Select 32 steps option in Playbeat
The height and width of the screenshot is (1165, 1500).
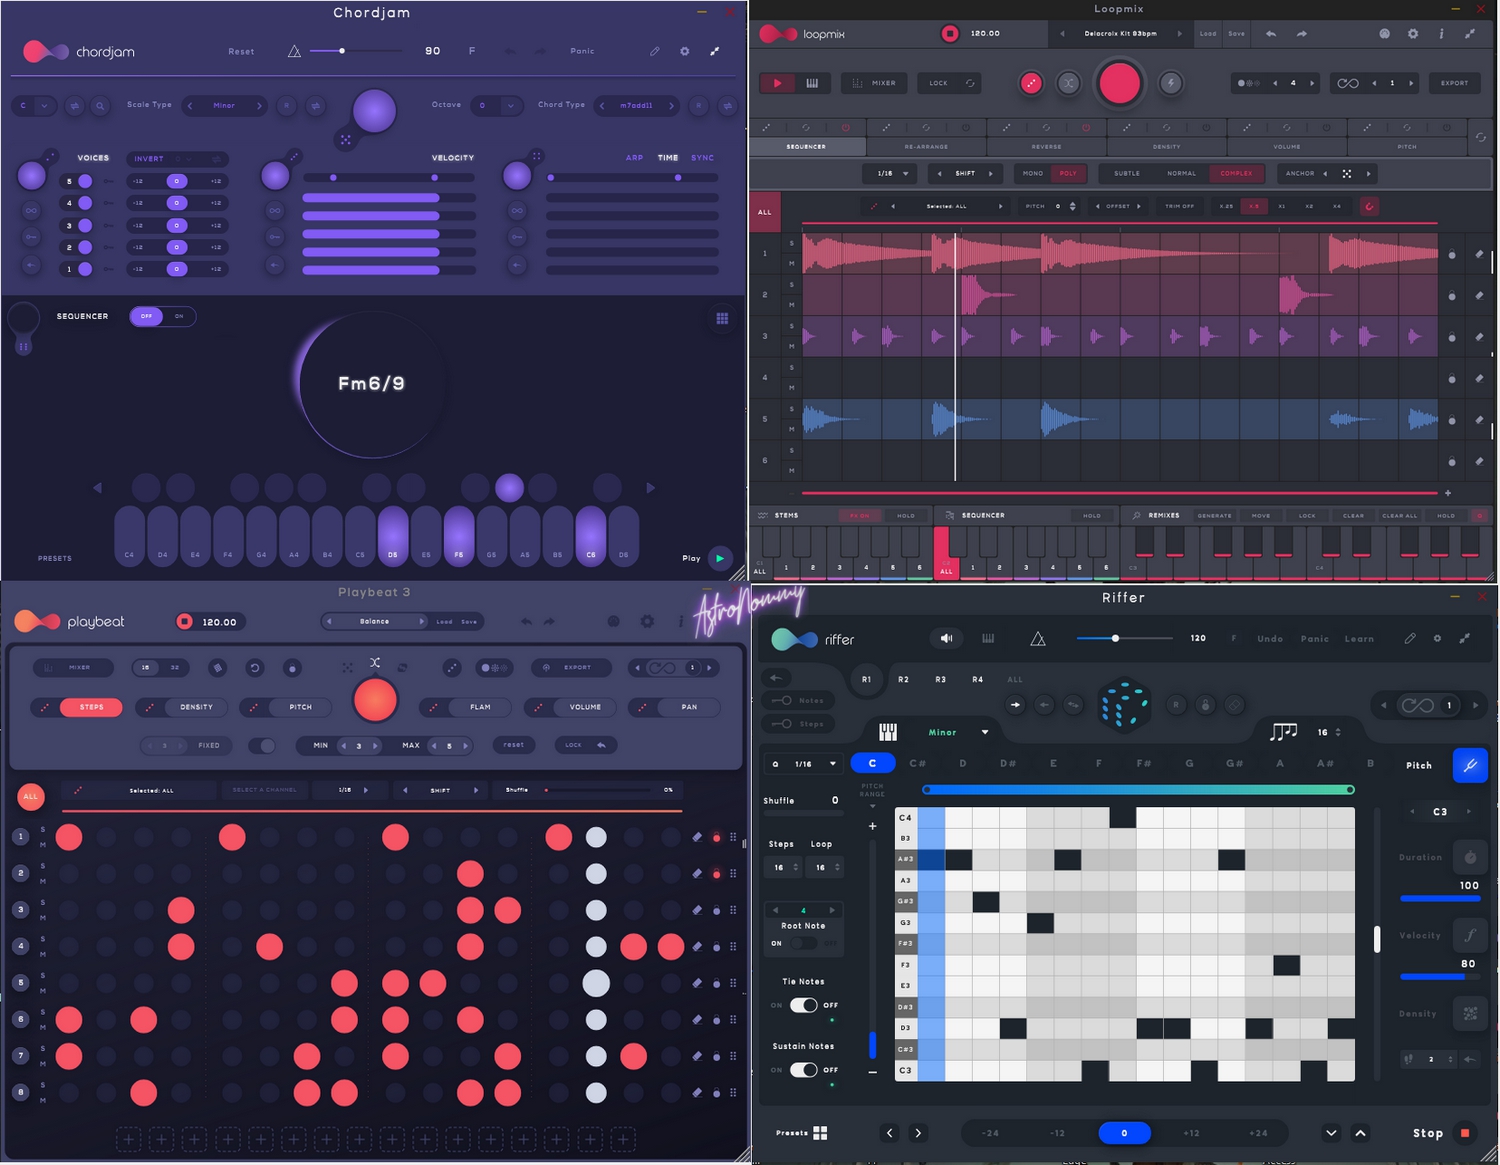coord(175,667)
